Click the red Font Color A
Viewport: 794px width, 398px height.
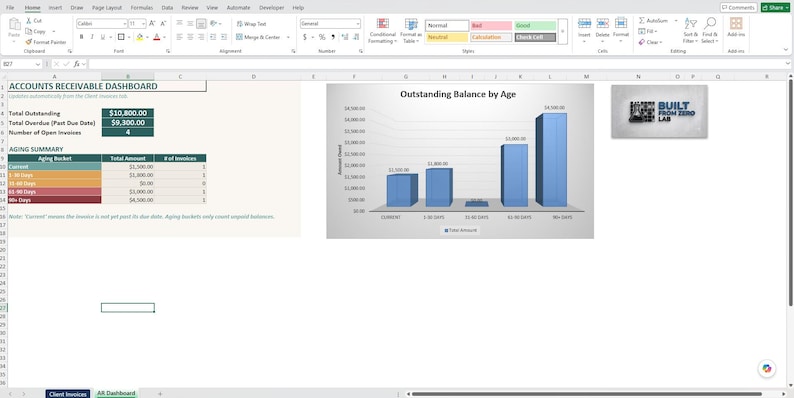tap(156, 37)
